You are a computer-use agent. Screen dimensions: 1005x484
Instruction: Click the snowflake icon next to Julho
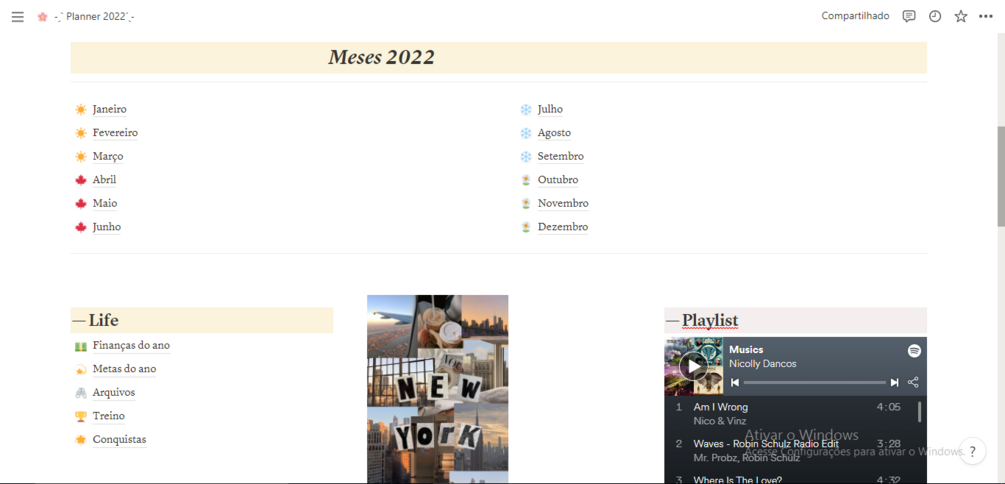point(526,110)
